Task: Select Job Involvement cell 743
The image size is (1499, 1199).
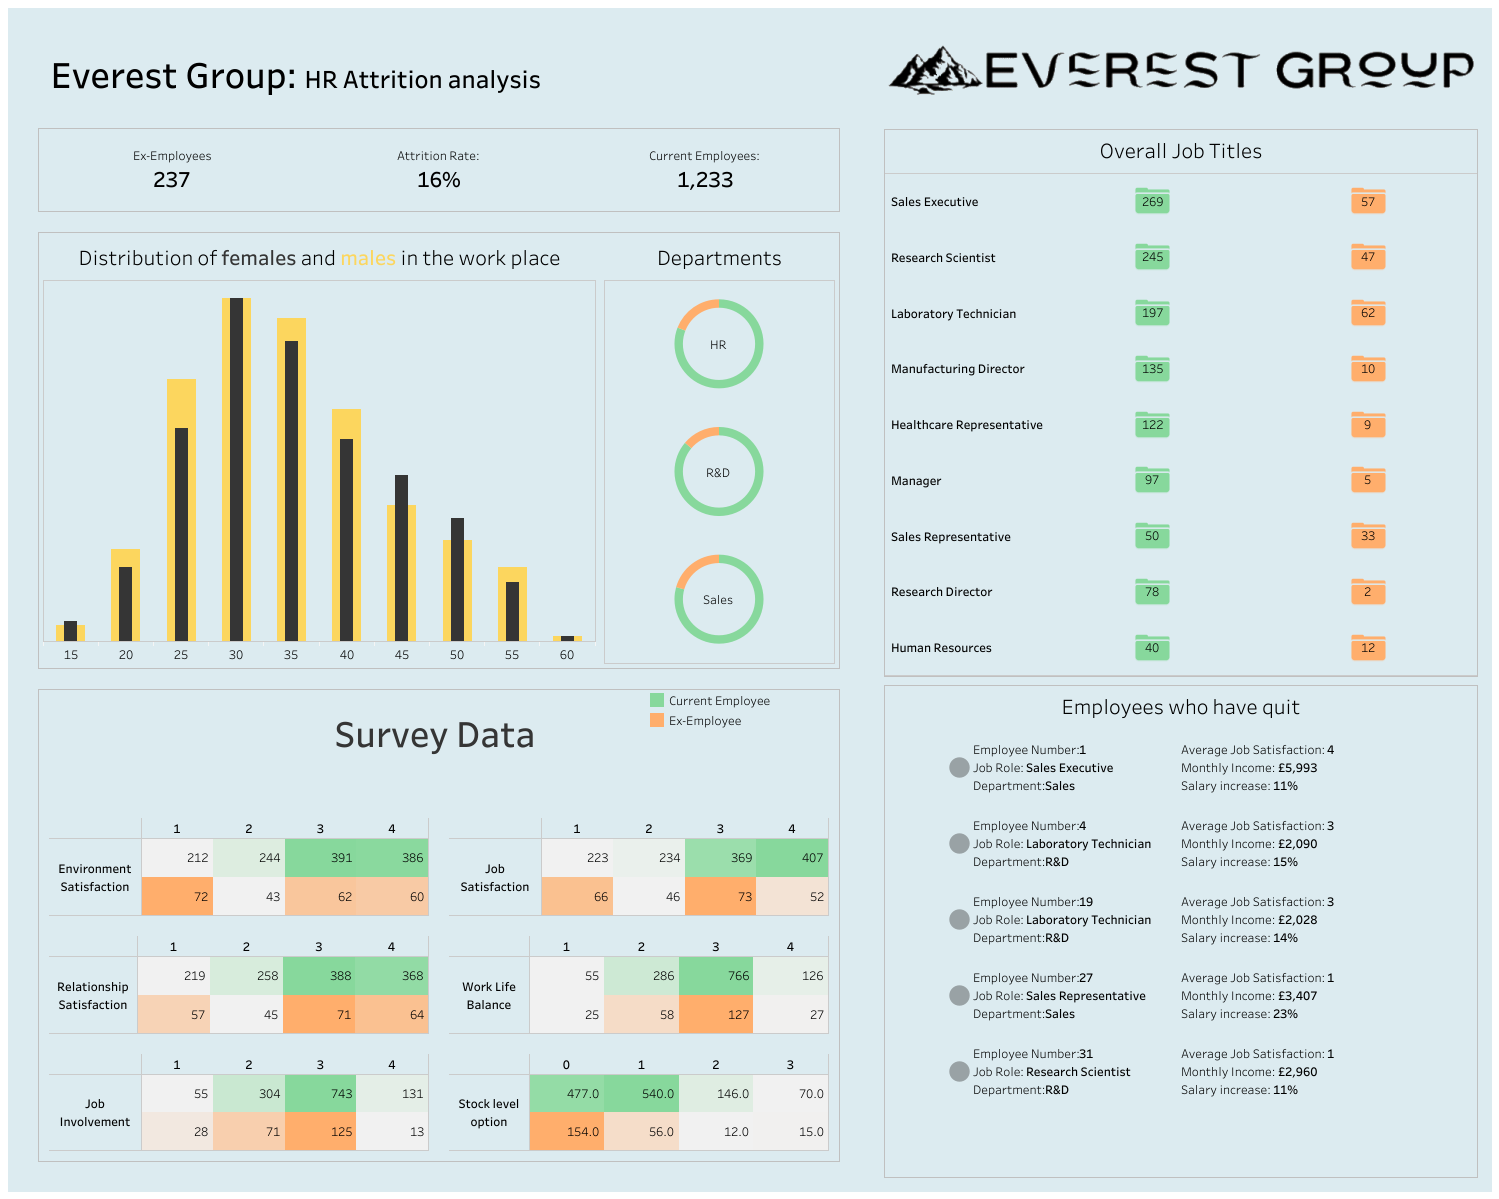Action: [320, 1094]
